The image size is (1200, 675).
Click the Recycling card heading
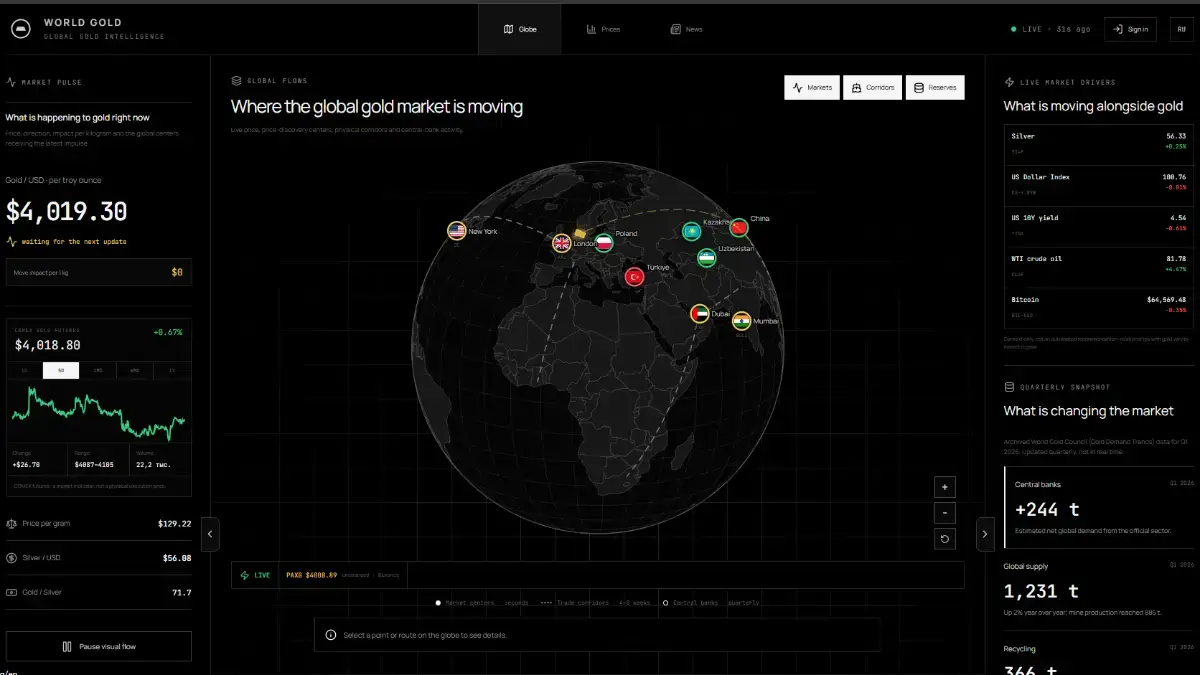pyautogui.click(x=1020, y=649)
